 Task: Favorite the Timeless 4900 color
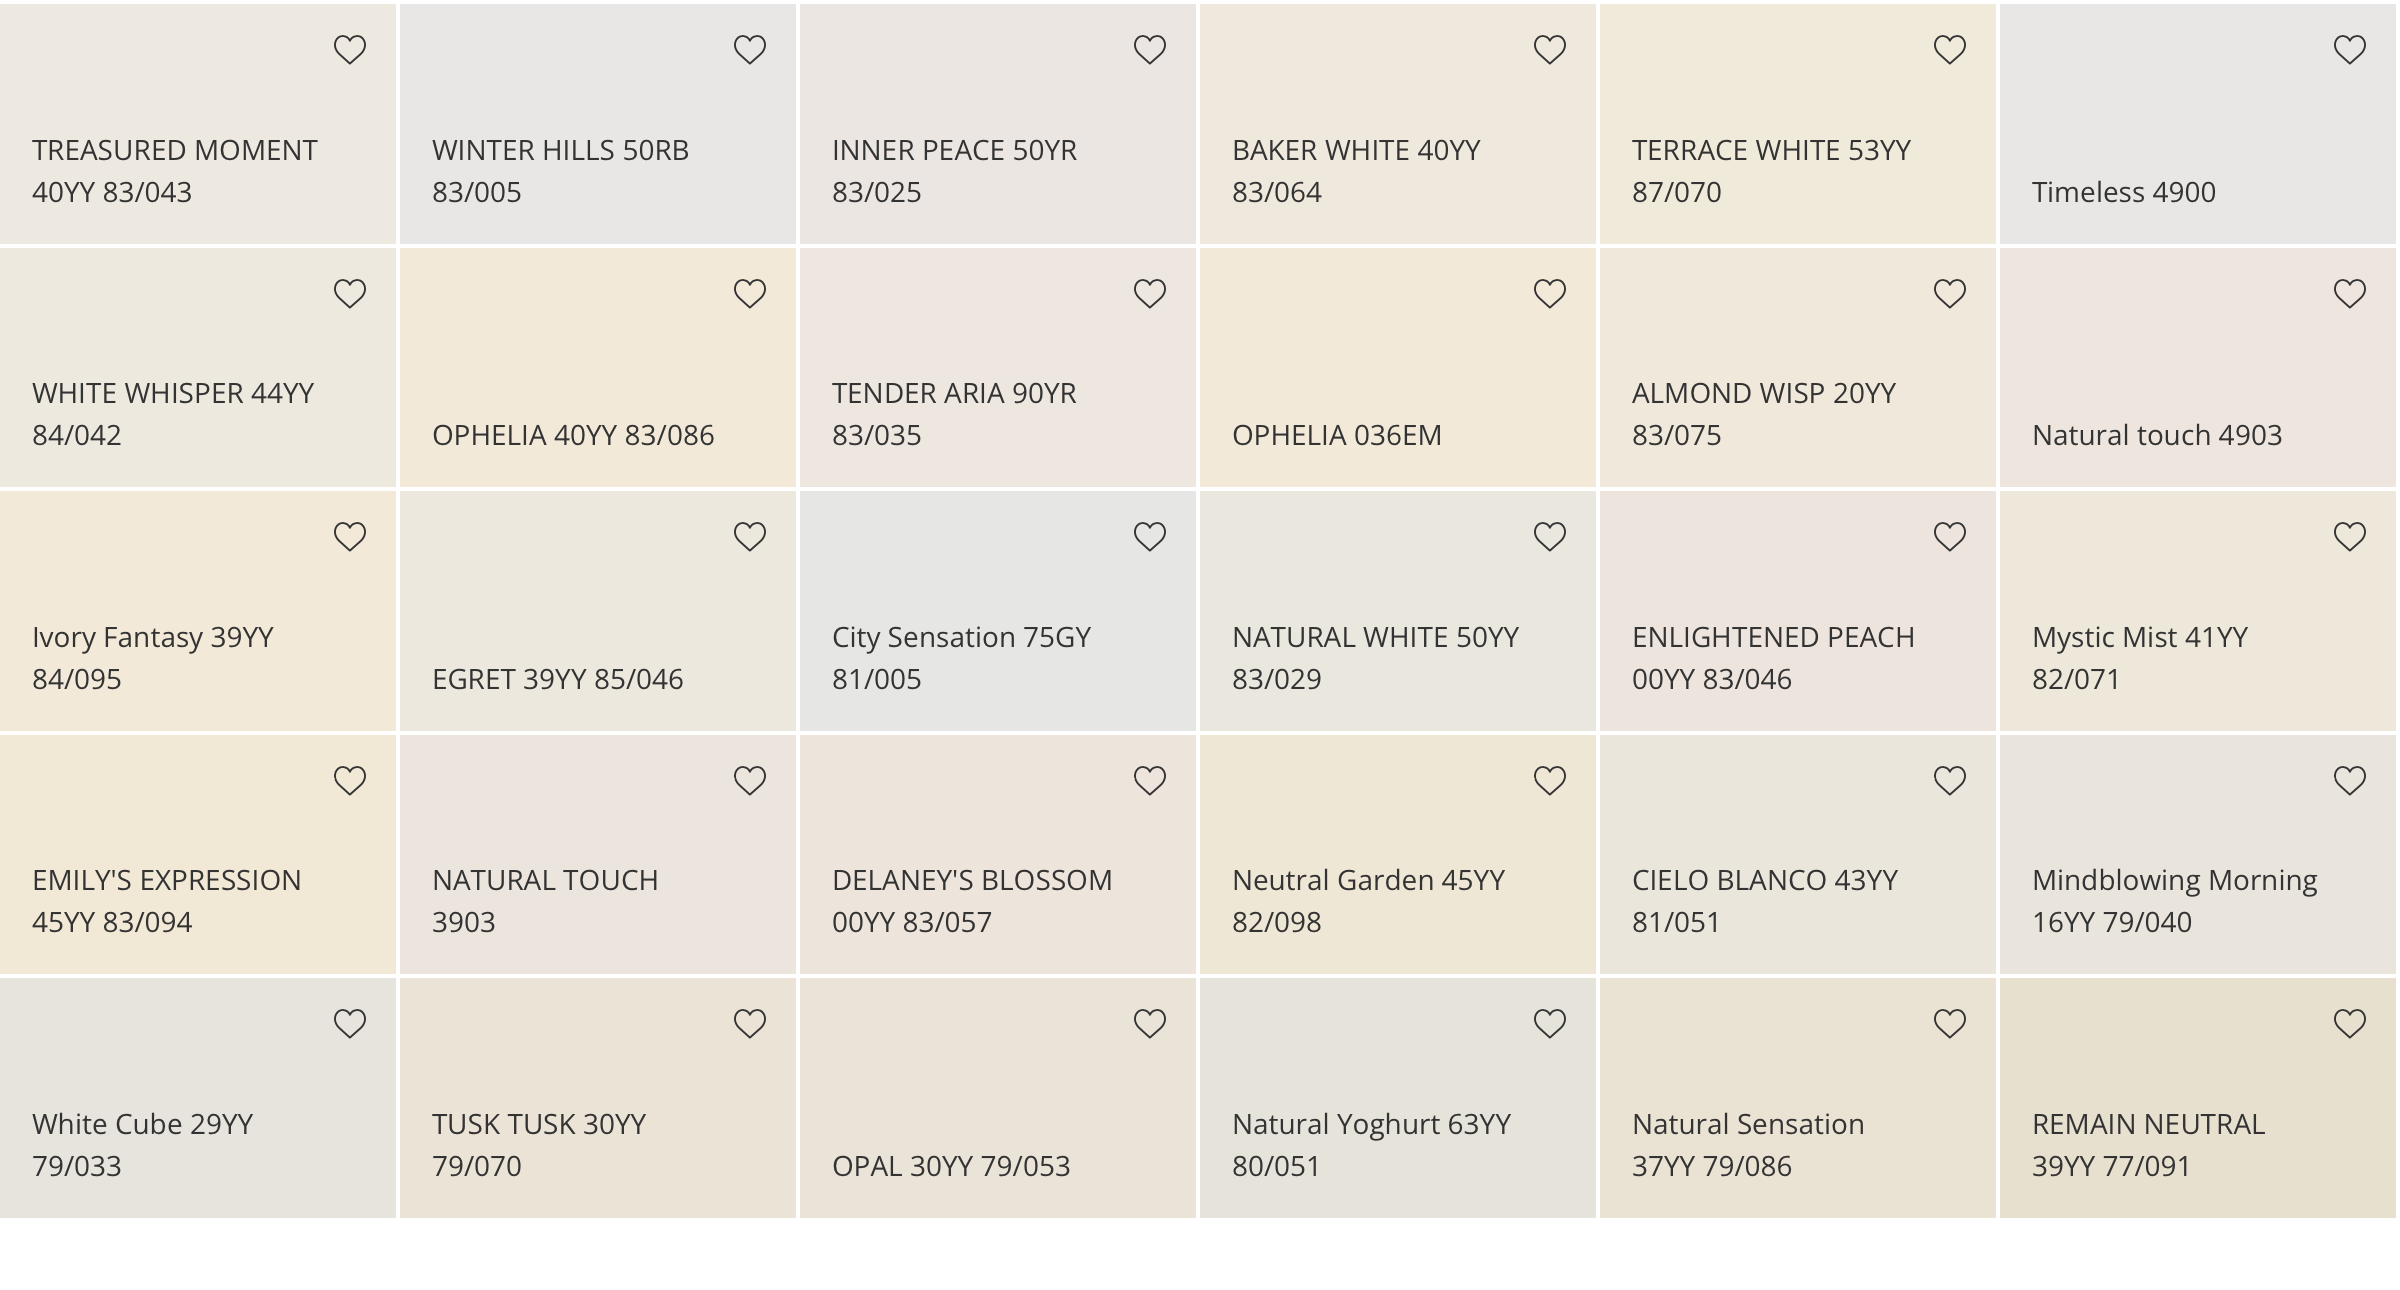click(2349, 49)
